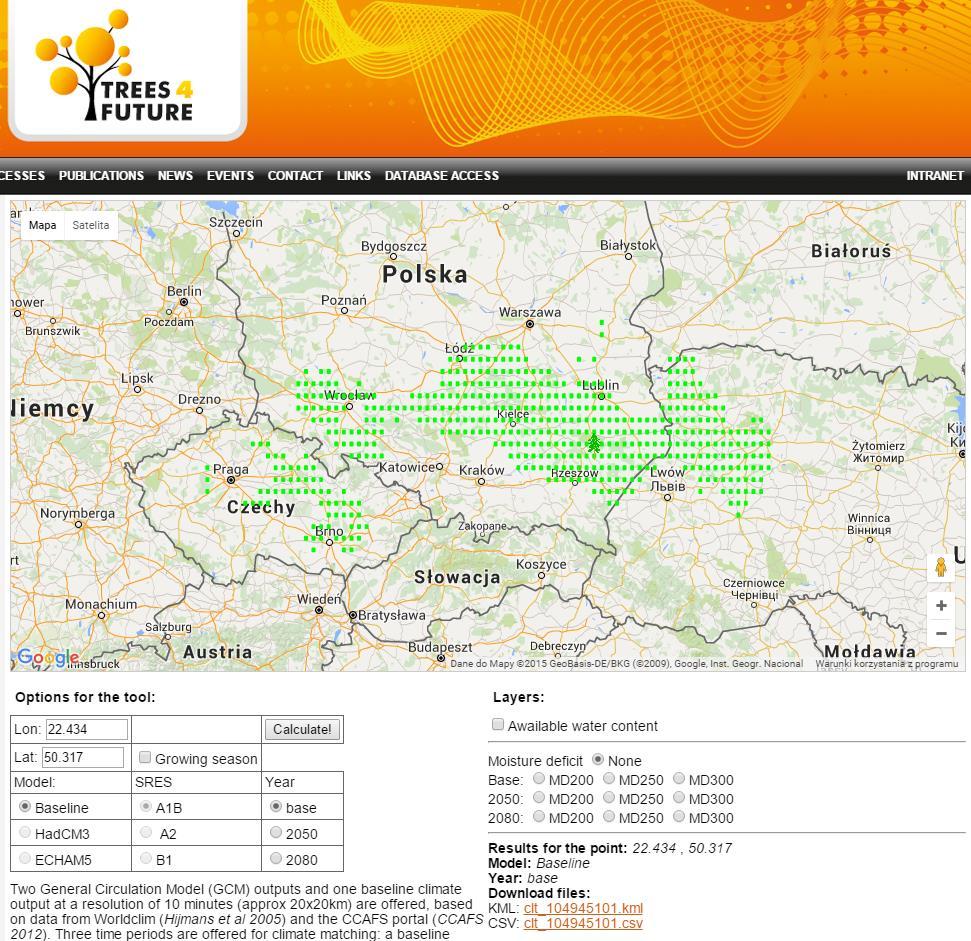The image size is (971, 941).
Task: Download the clt_104945101.kml file
Action: 583,908
